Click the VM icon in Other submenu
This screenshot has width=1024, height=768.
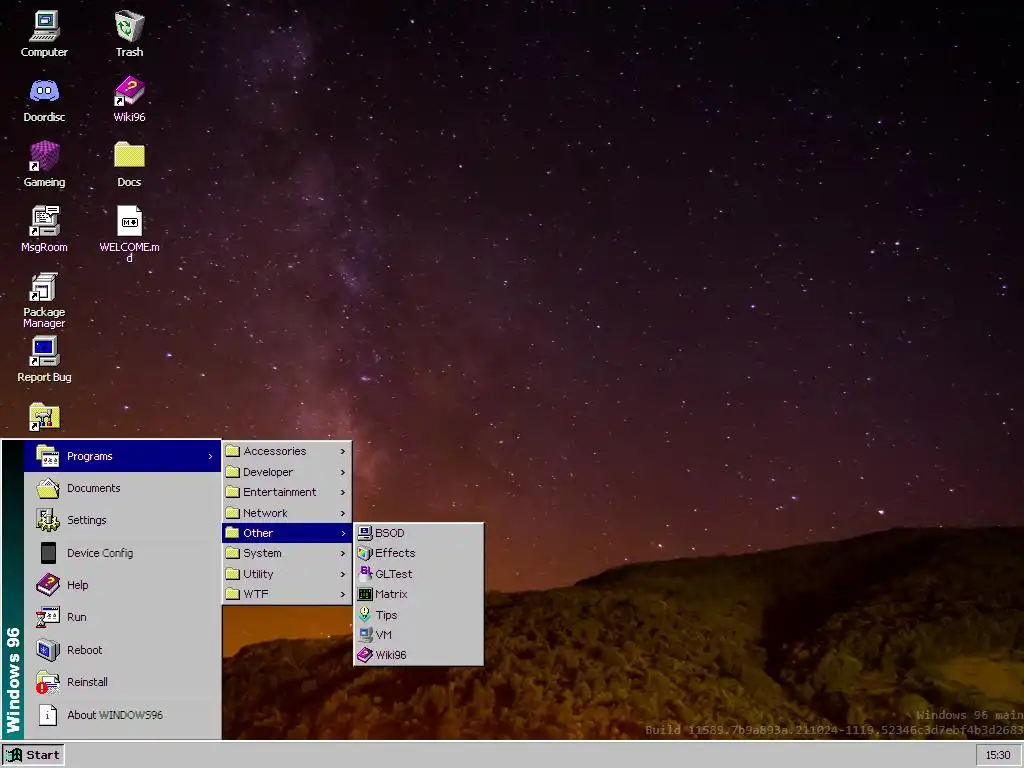click(364, 635)
